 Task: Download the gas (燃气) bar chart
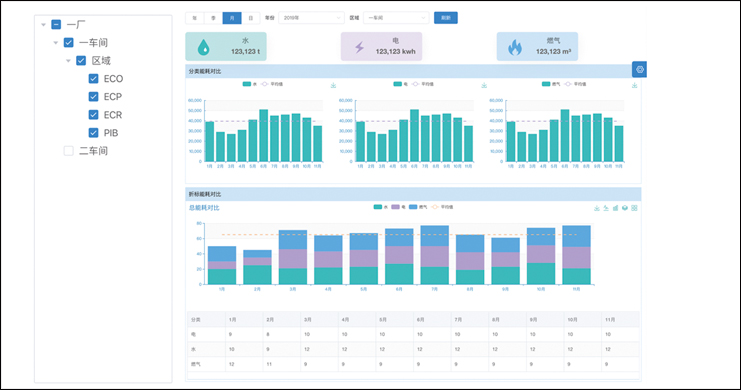coord(634,86)
